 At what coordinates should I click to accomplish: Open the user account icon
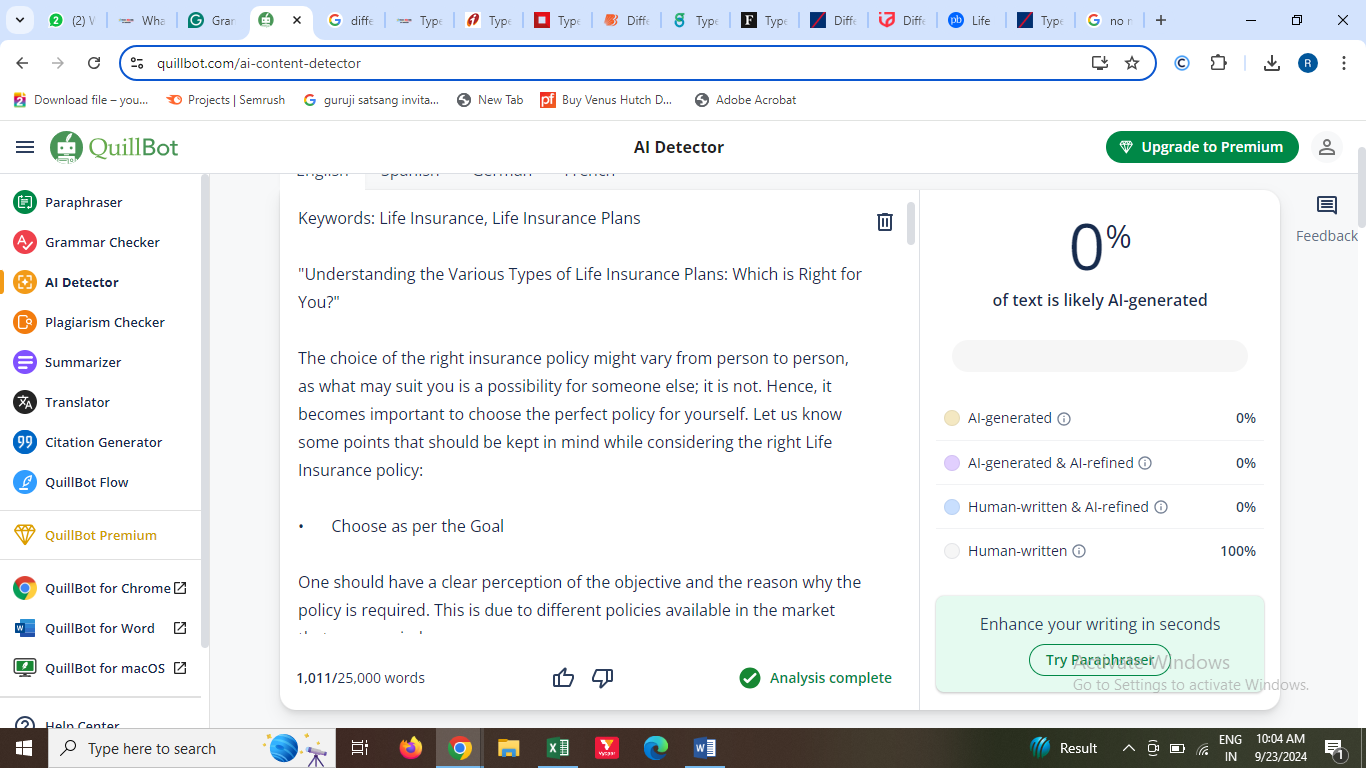(1327, 147)
